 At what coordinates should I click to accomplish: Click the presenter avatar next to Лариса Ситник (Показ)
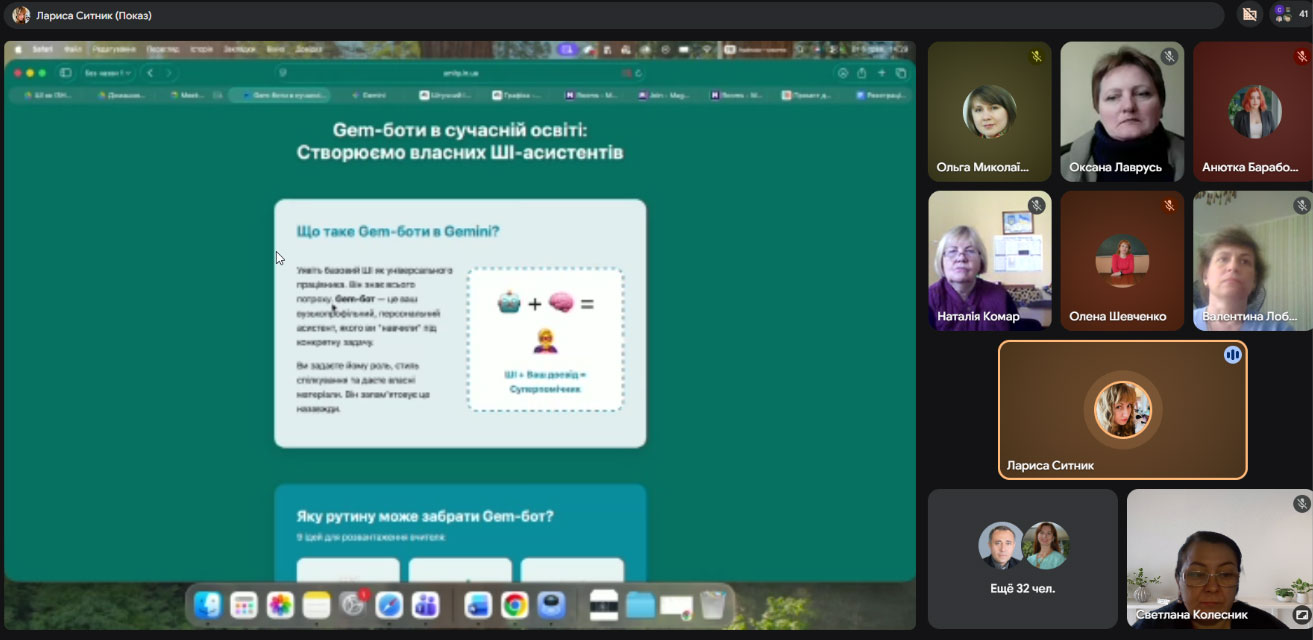pyautogui.click(x=21, y=15)
